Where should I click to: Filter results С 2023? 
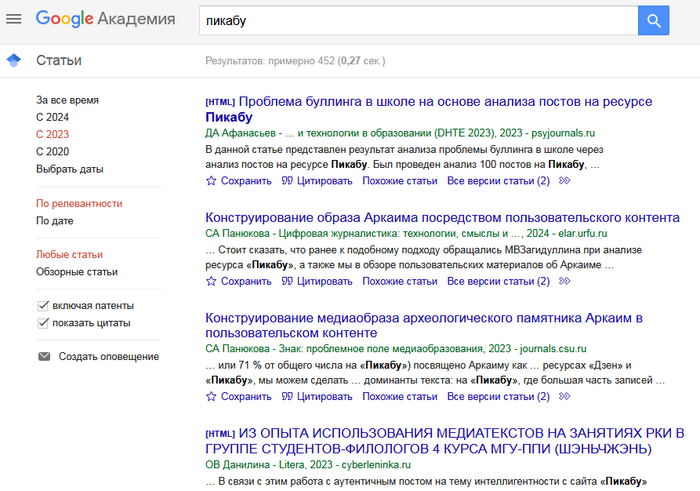[52, 134]
